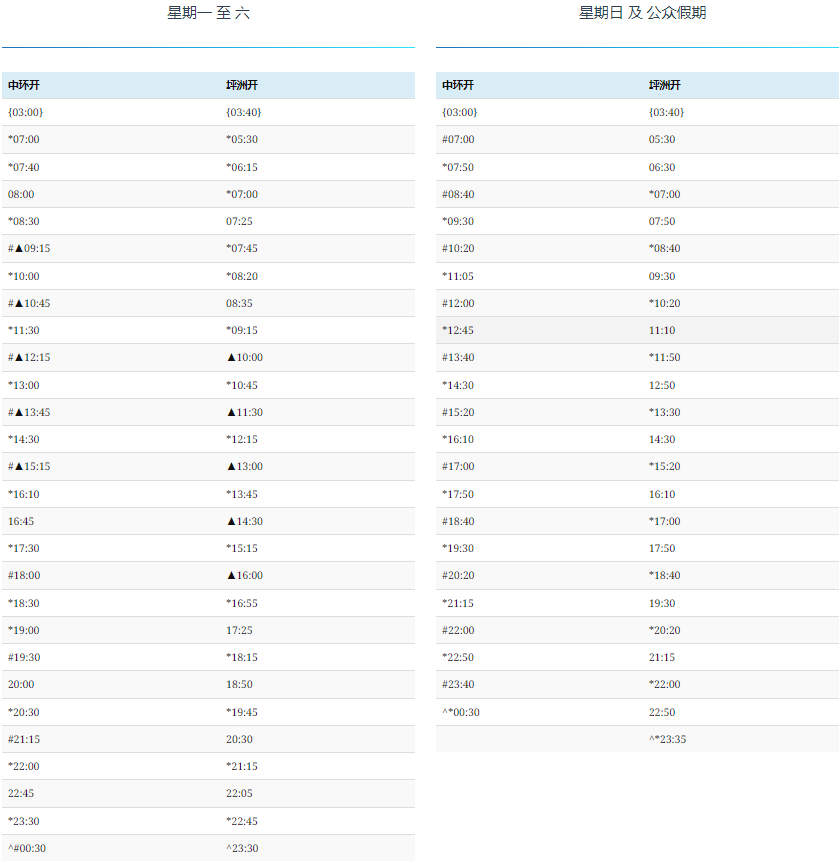
Task: Select the #12:00 time entry
Action: tap(458, 303)
